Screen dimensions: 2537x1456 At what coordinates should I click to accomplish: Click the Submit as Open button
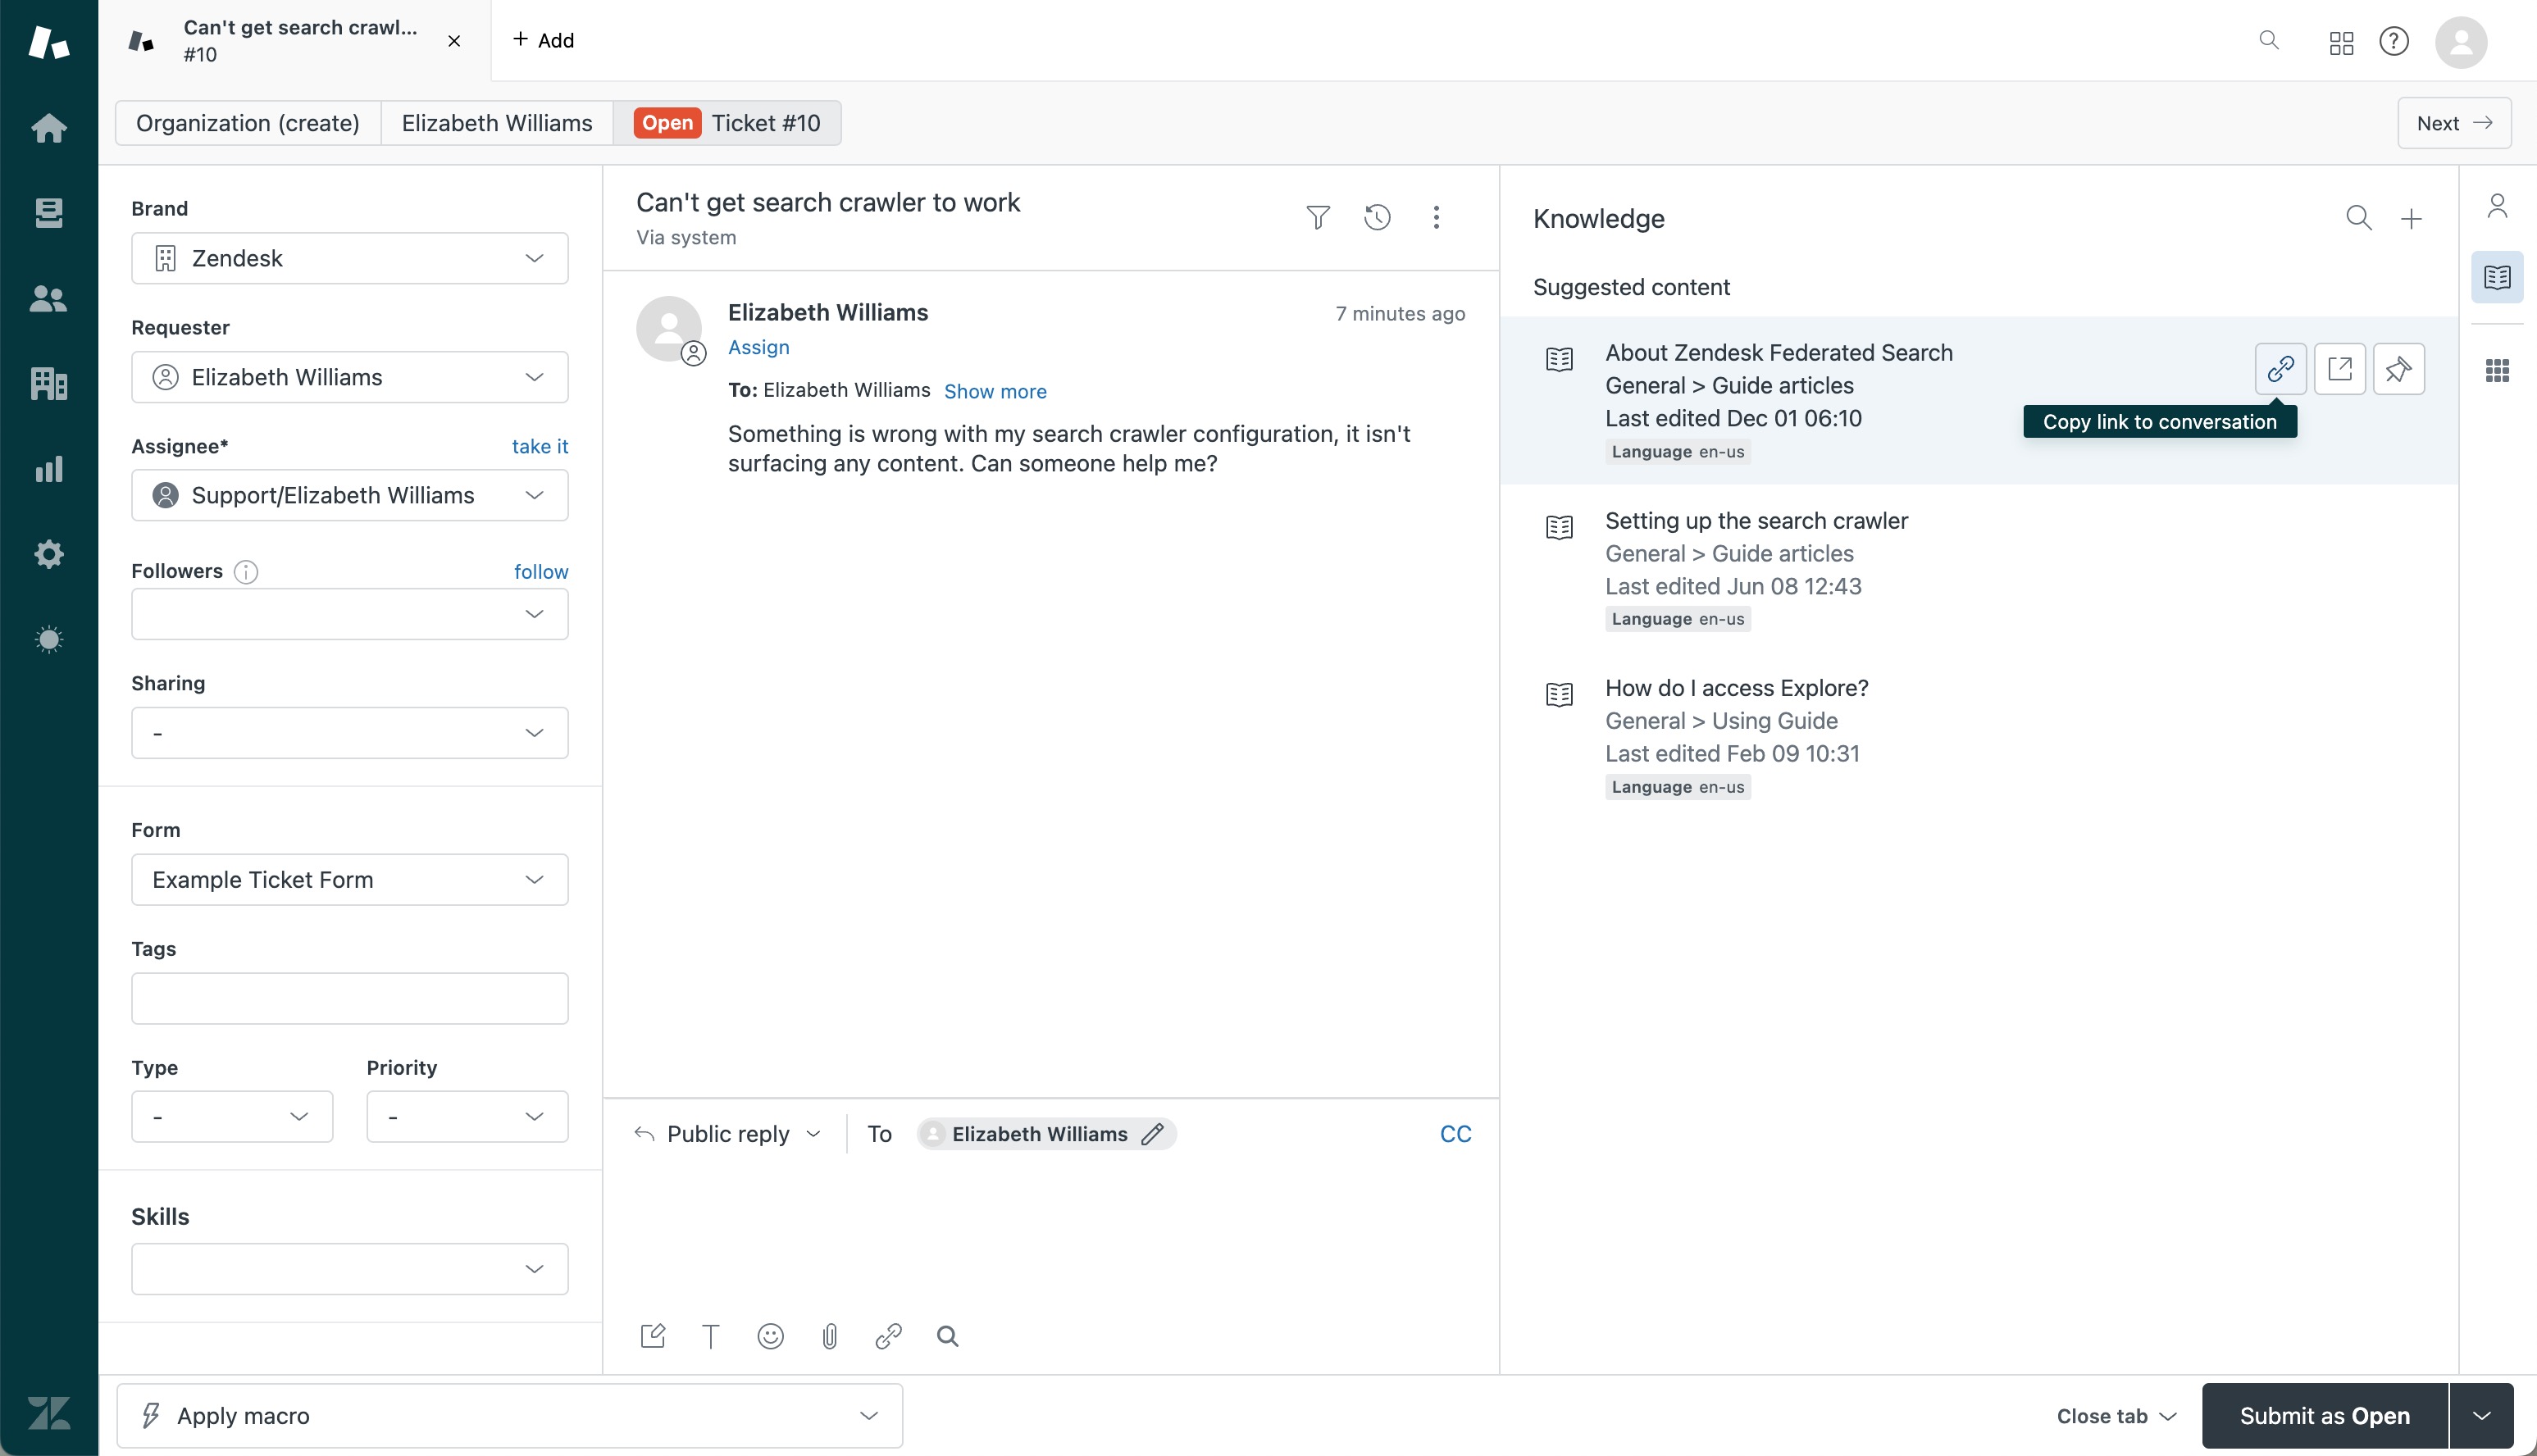click(x=2325, y=1414)
